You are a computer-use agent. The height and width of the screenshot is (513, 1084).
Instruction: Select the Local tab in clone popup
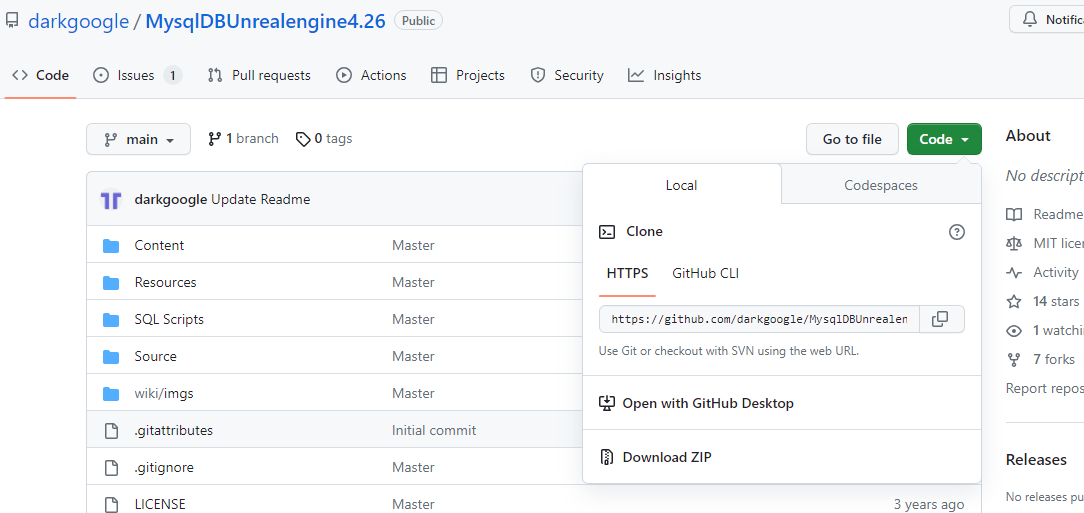click(x=682, y=185)
